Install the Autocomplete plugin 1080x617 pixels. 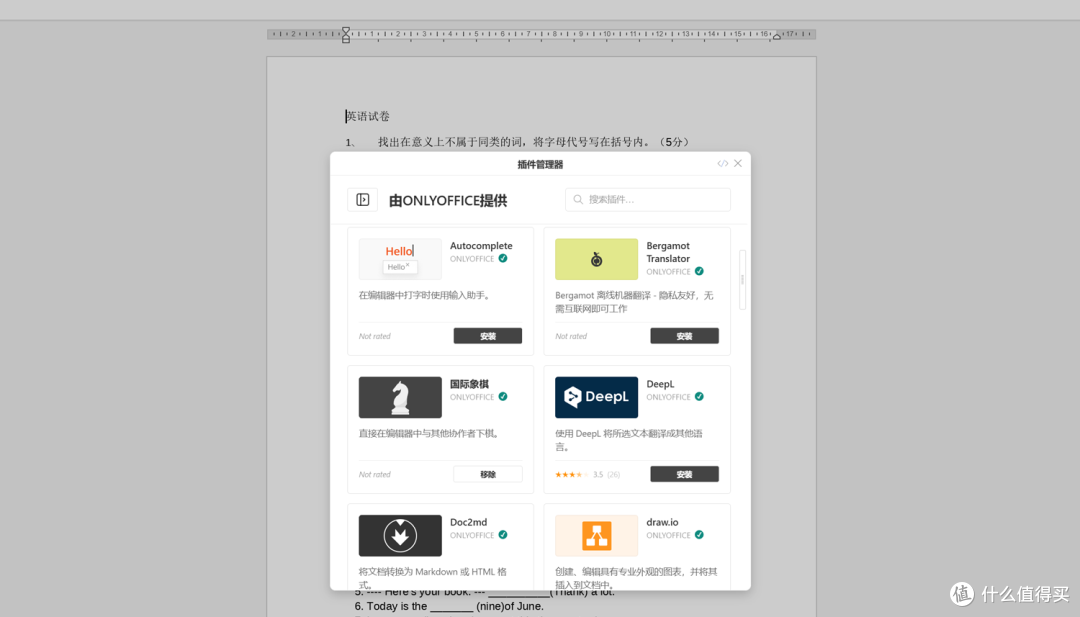point(488,336)
